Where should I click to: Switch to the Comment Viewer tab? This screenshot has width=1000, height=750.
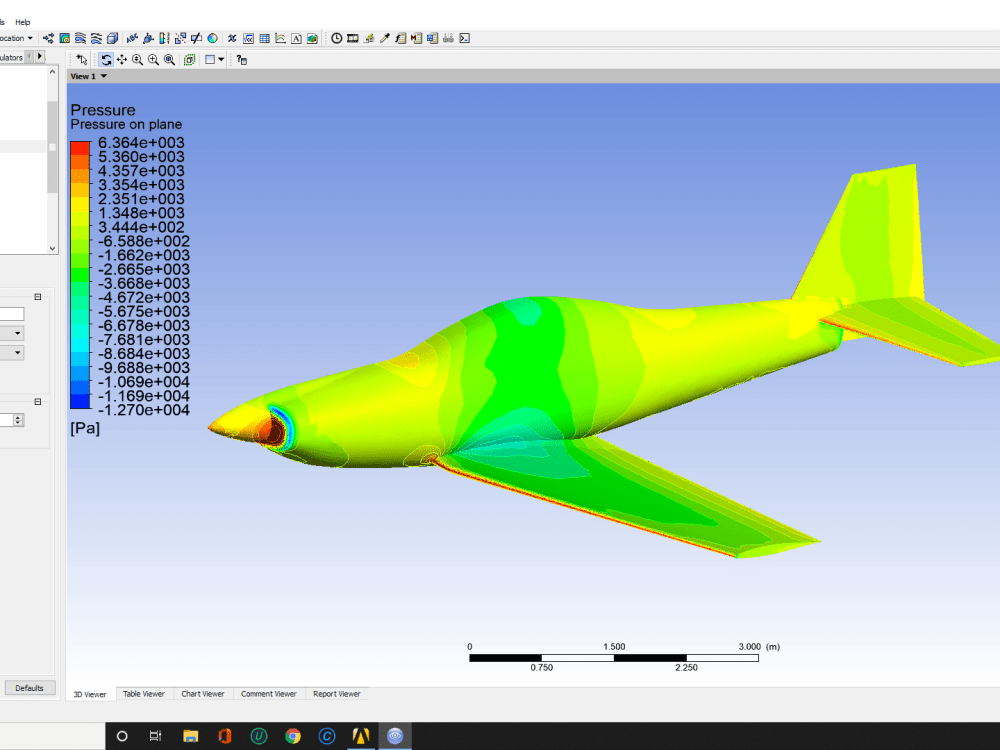coord(268,694)
